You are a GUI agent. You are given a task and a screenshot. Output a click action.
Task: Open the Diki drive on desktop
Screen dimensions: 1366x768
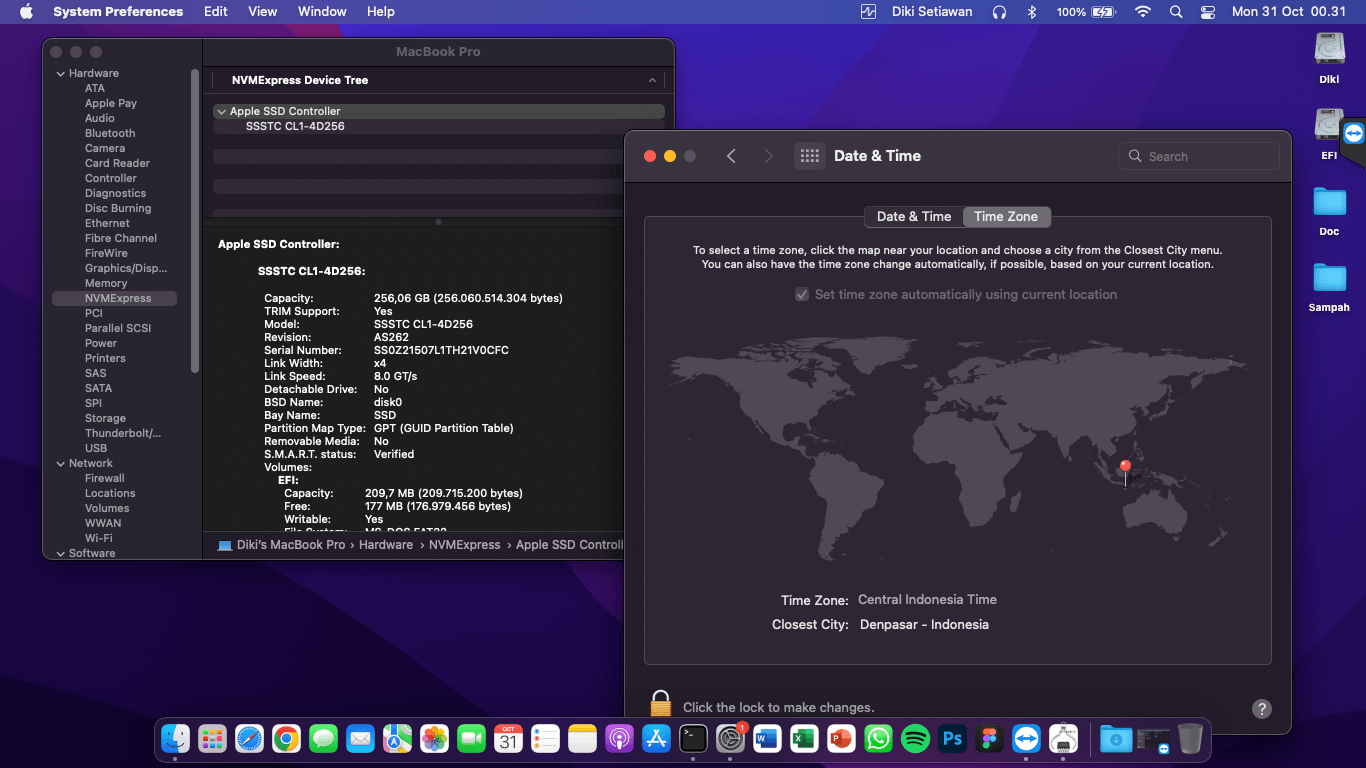point(1329,58)
